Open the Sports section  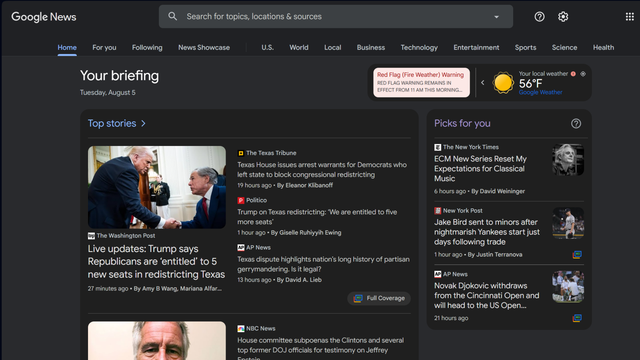click(525, 47)
